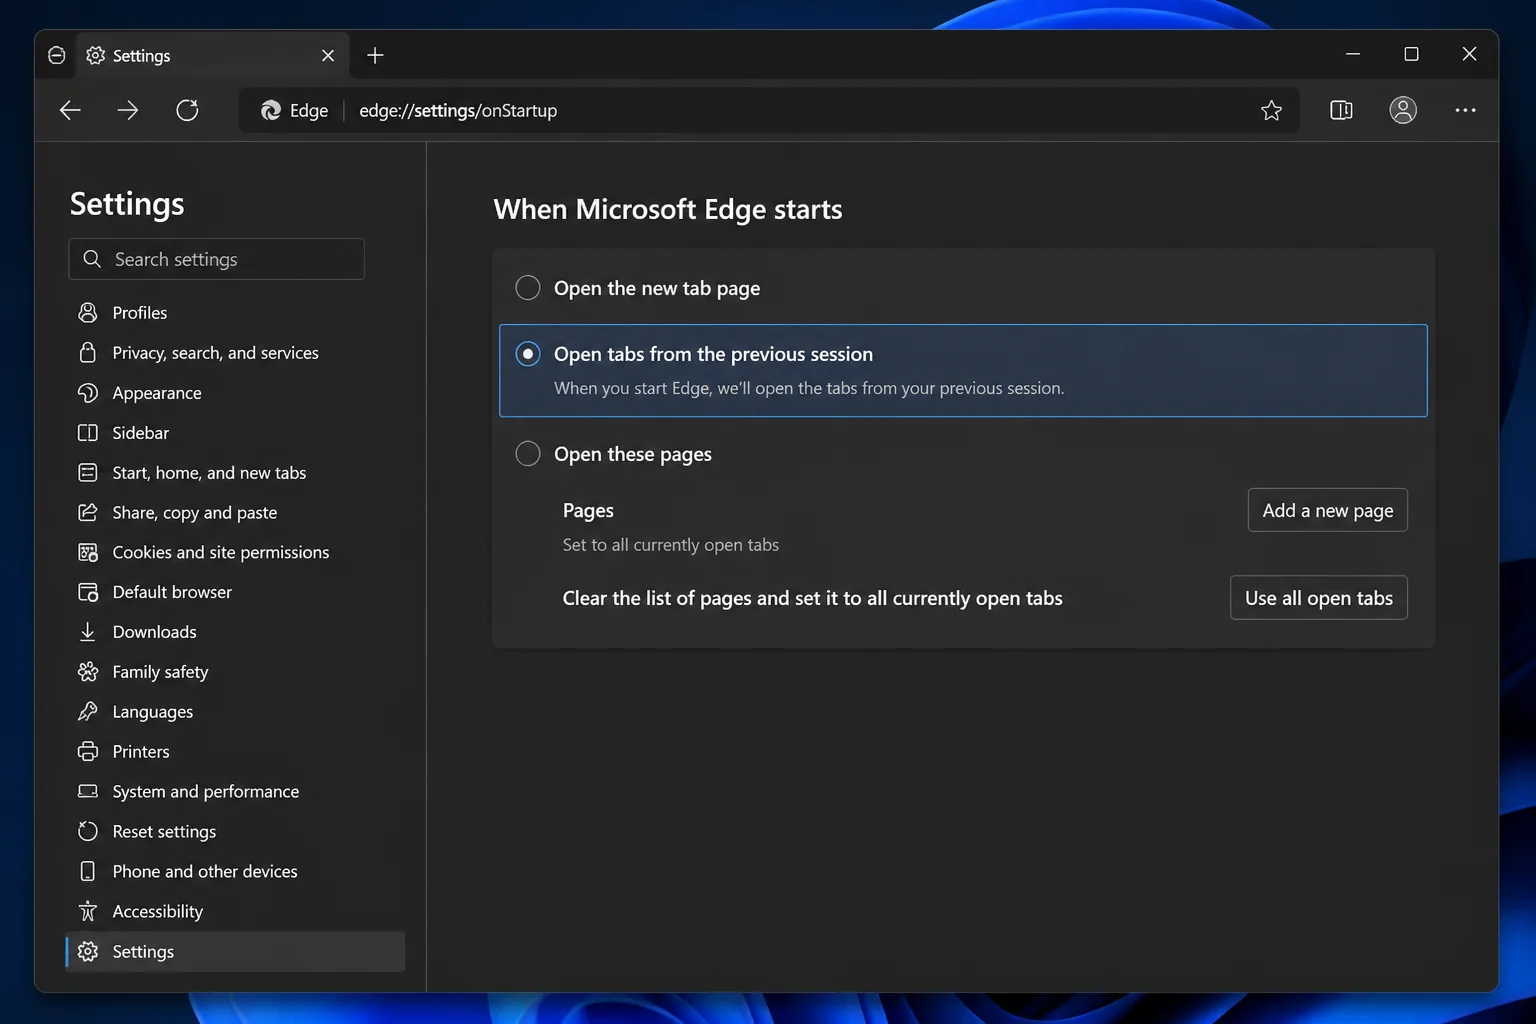Go forward with the forward arrow
Viewport: 1536px width, 1024px height.
click(128, 110)
